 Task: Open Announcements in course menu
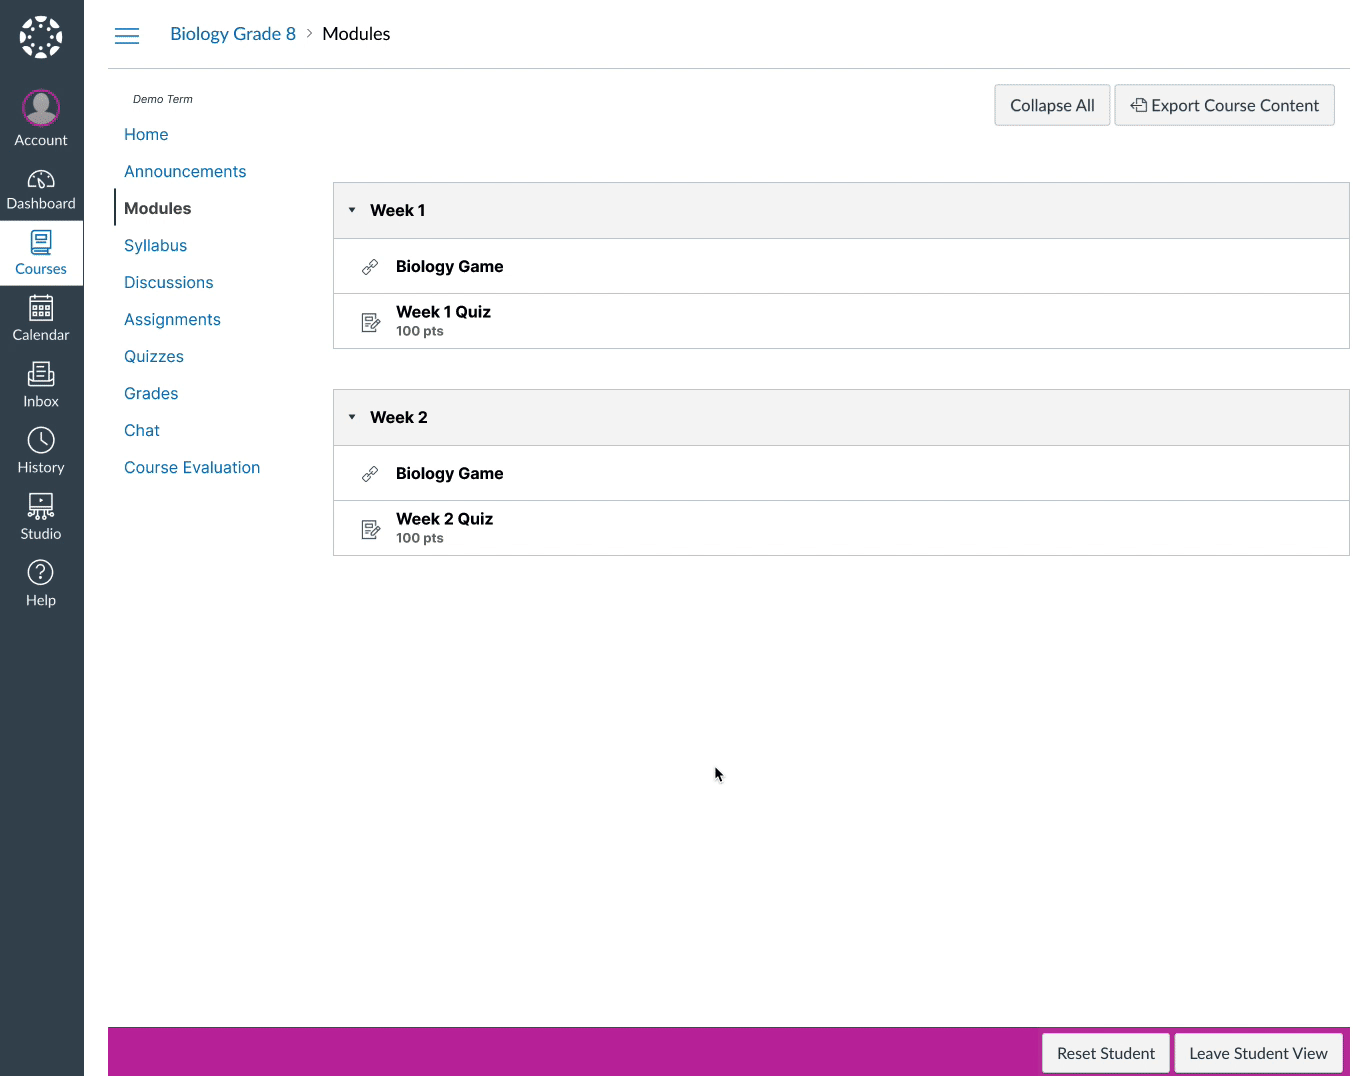[185, 171]
